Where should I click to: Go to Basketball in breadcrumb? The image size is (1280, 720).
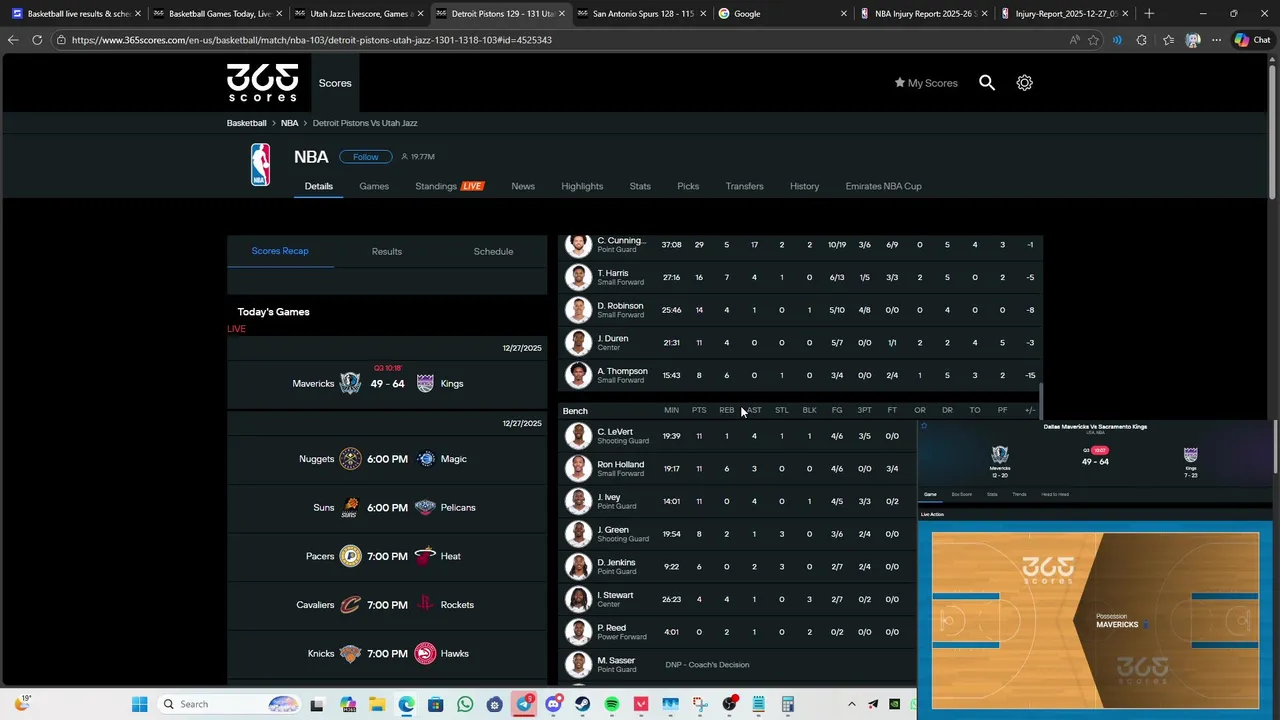pos(246,123)
